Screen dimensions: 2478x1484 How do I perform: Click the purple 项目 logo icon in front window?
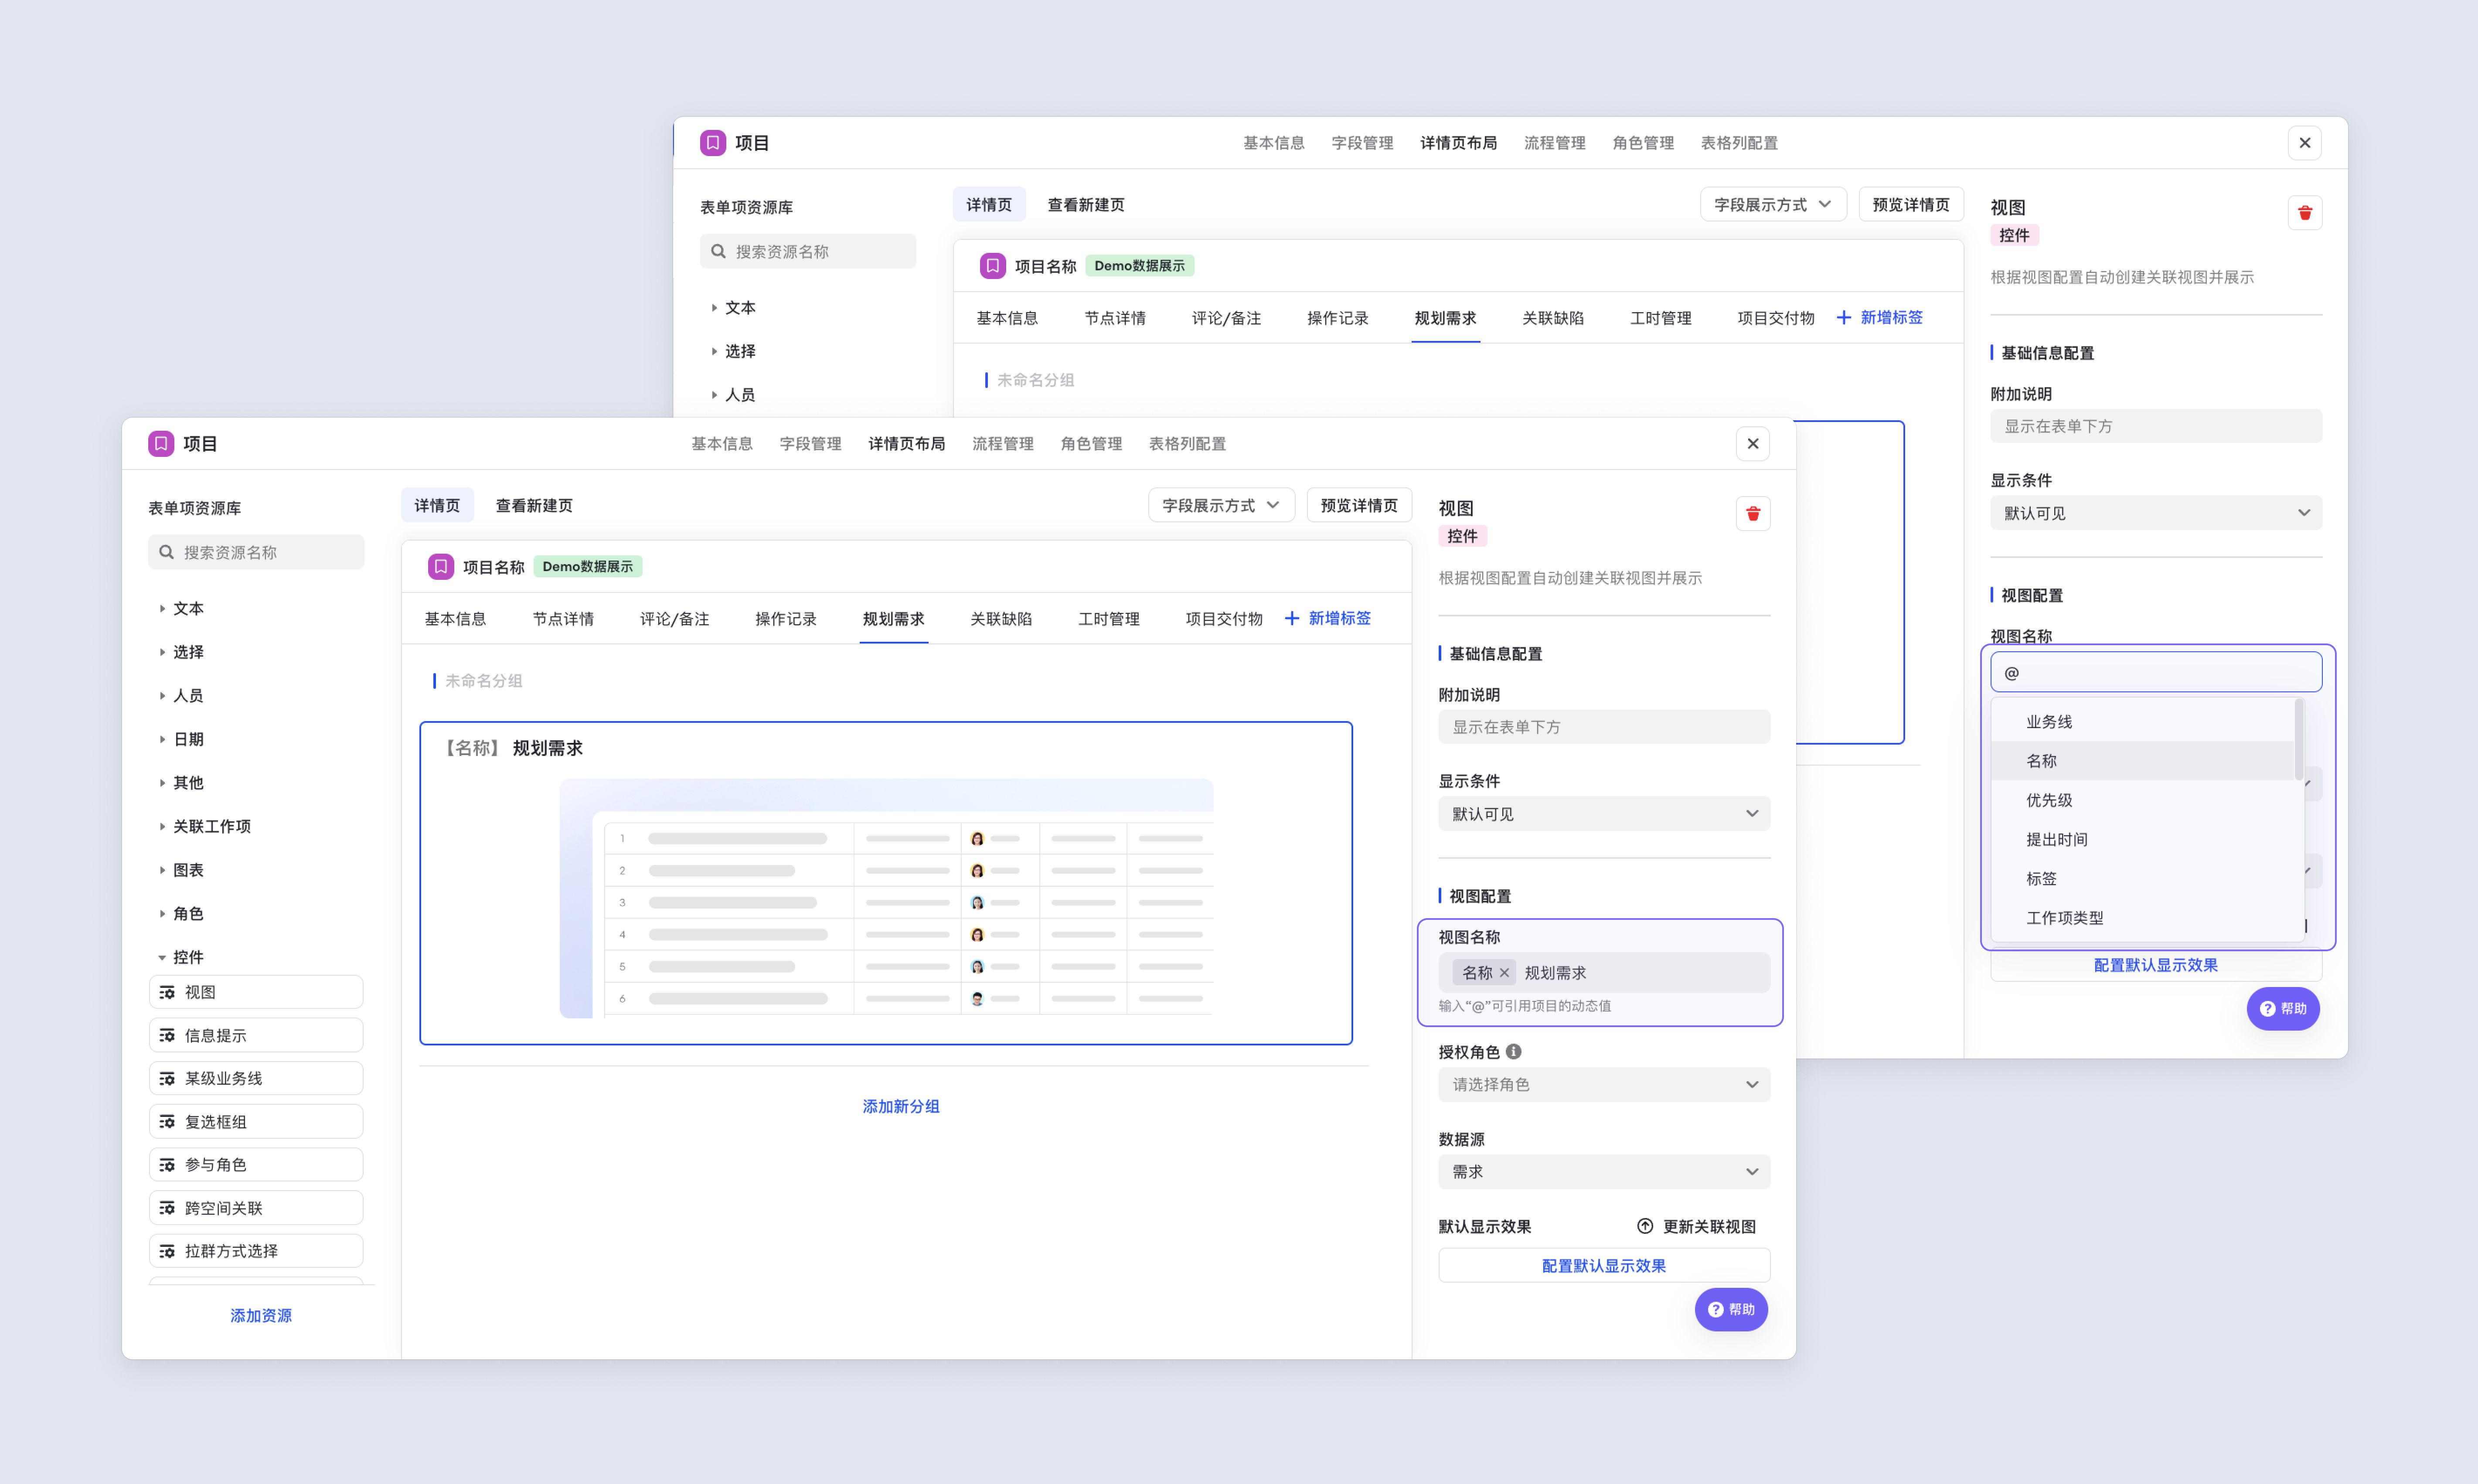tap(160, 443)
